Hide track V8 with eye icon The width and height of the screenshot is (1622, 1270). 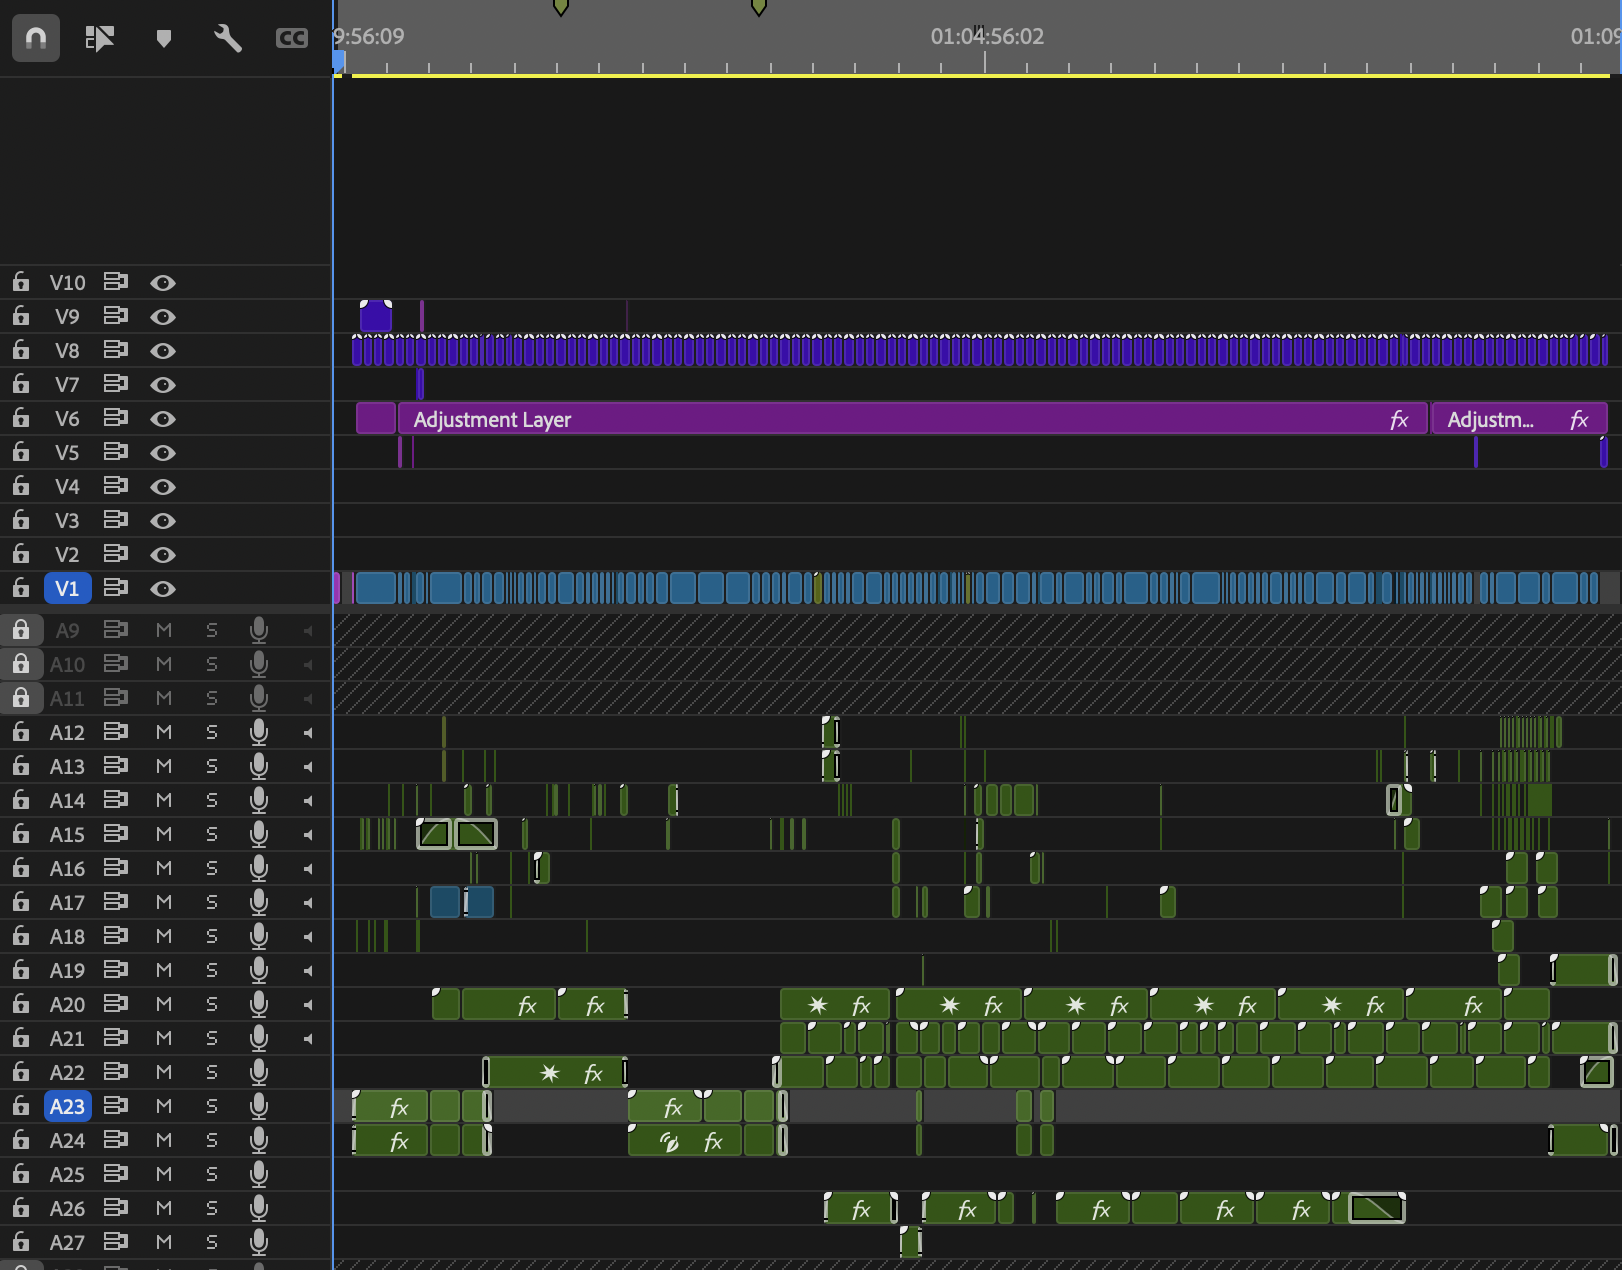tap(163, 351)
